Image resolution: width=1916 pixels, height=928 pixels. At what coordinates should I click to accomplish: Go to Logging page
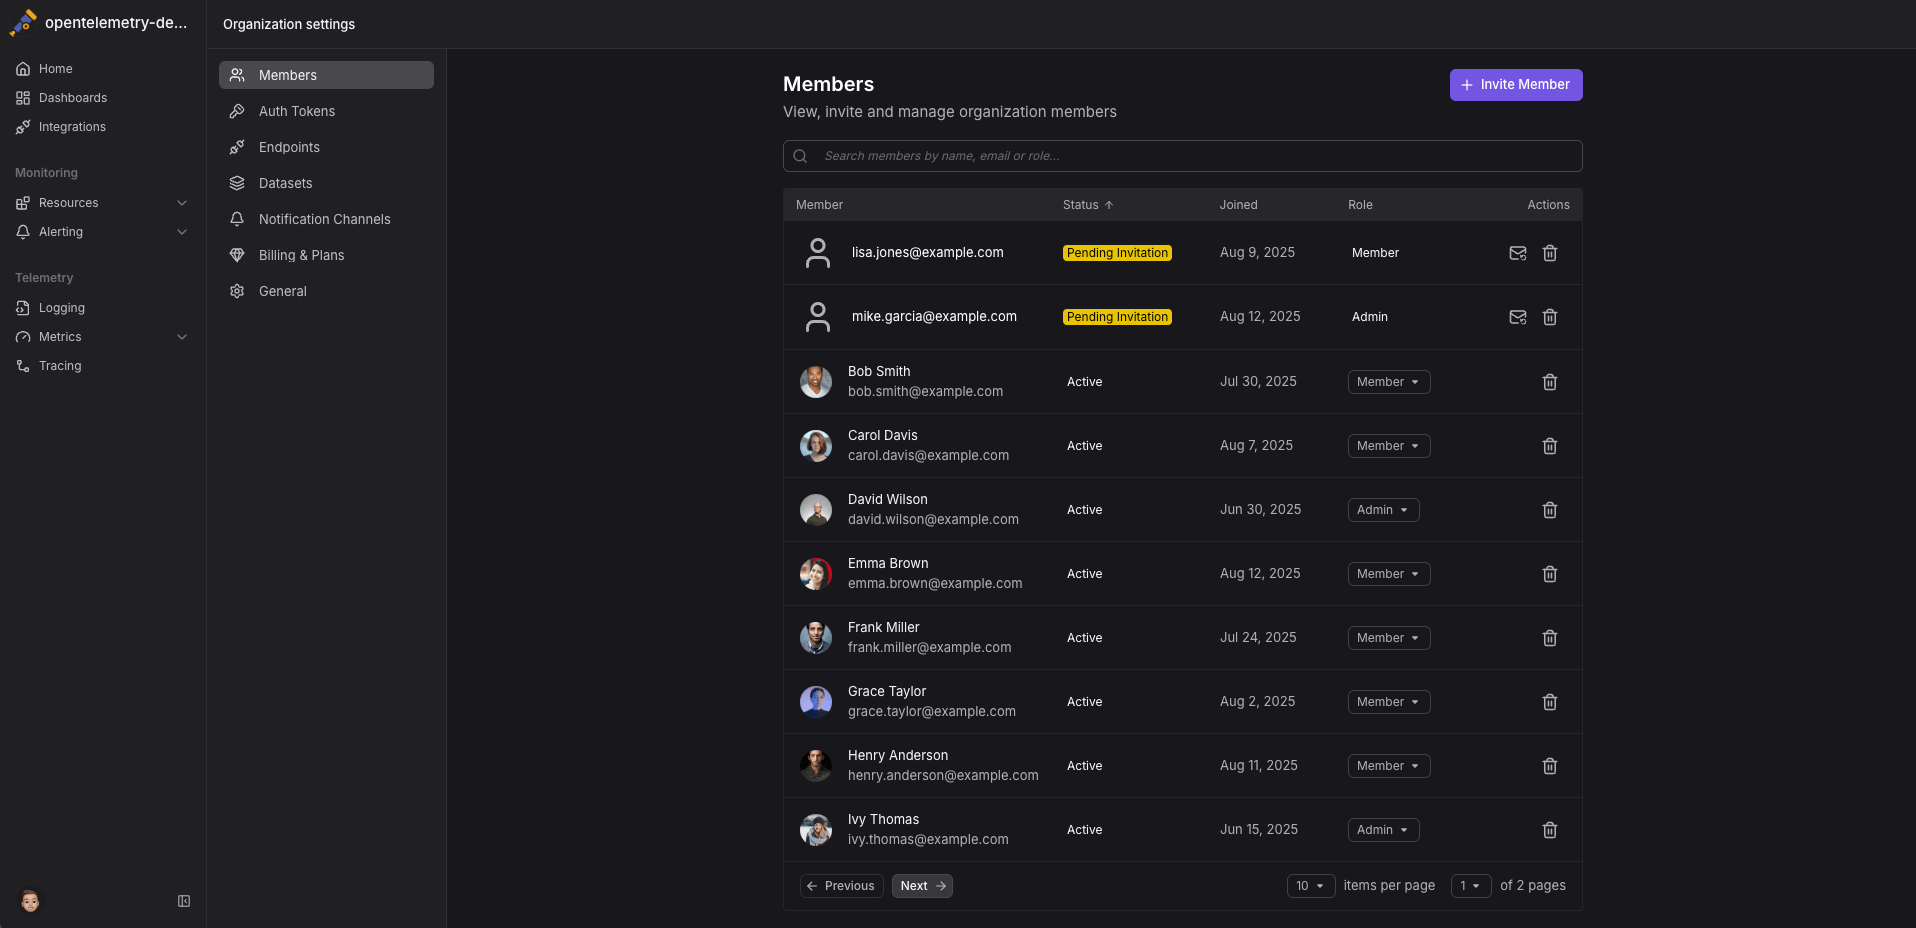[x=102, y=308]
